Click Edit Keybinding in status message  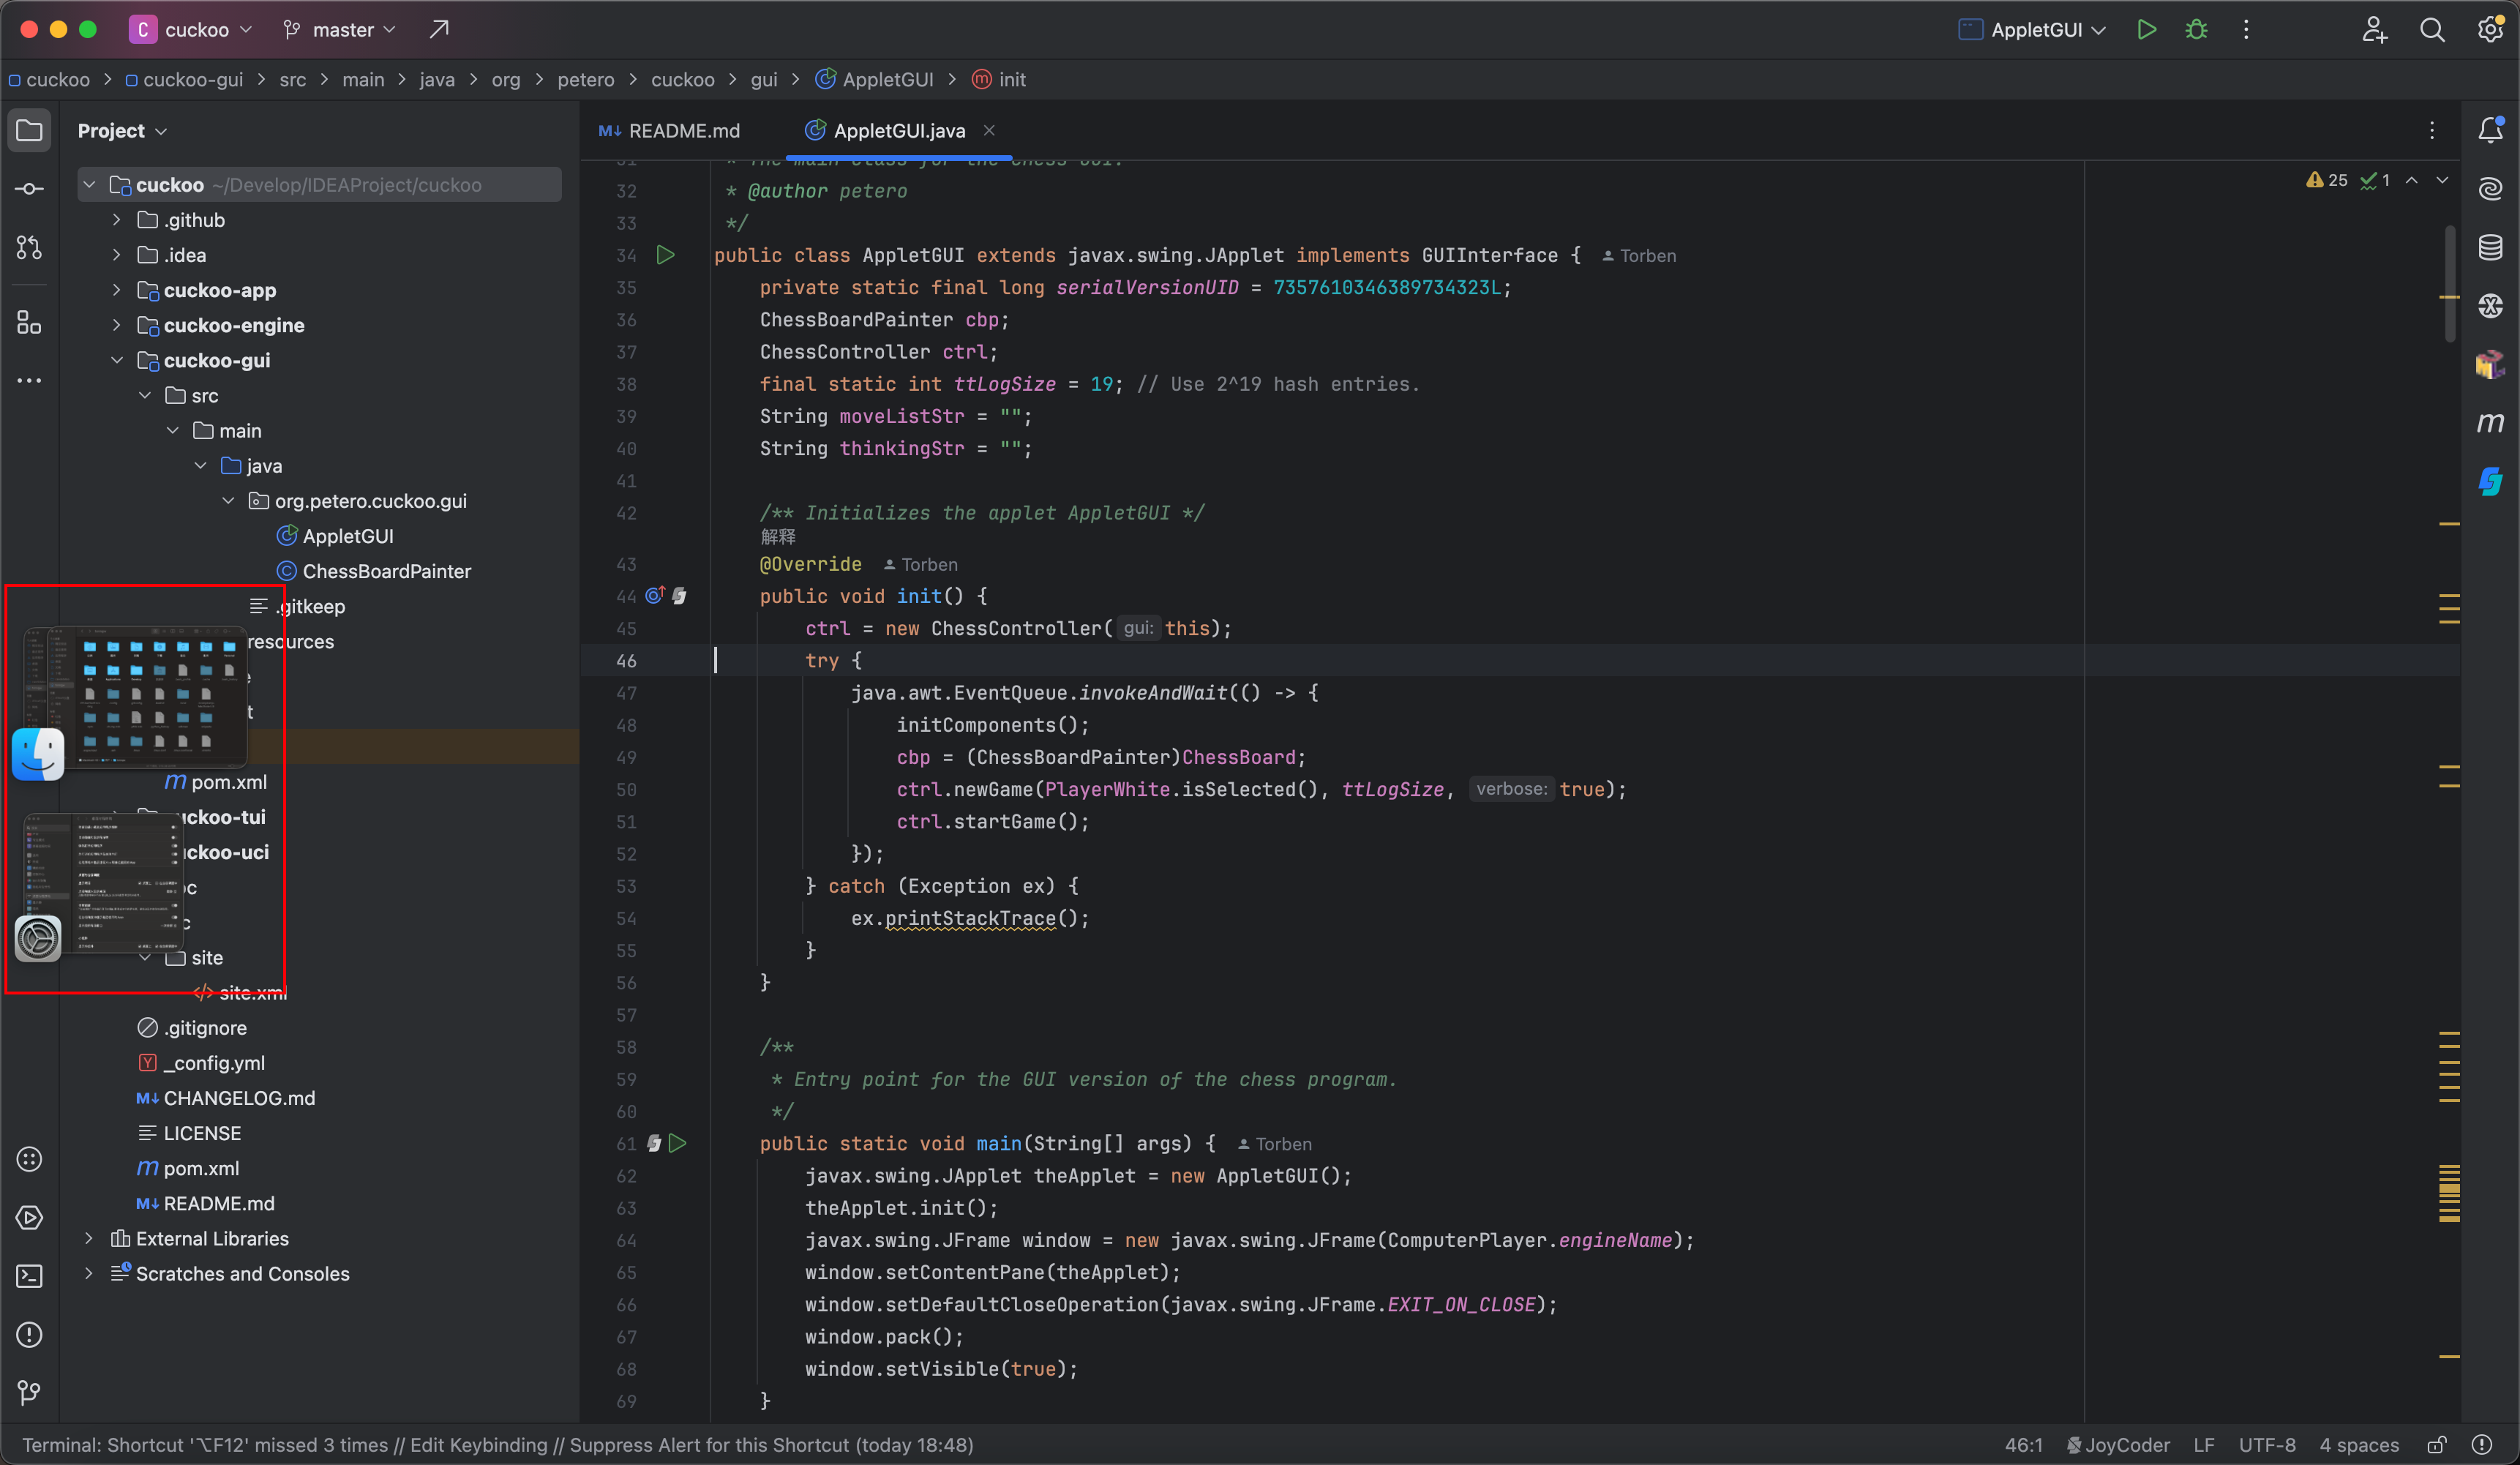(478, 1444)
